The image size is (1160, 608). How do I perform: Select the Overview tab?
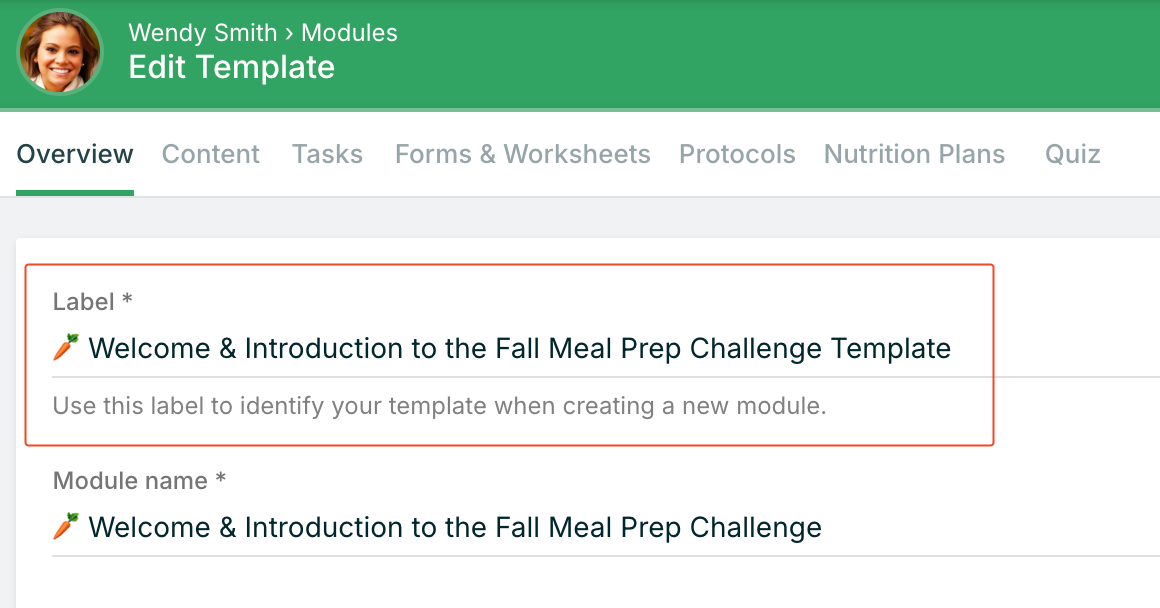pyautogui.click(x=75, y=154)
